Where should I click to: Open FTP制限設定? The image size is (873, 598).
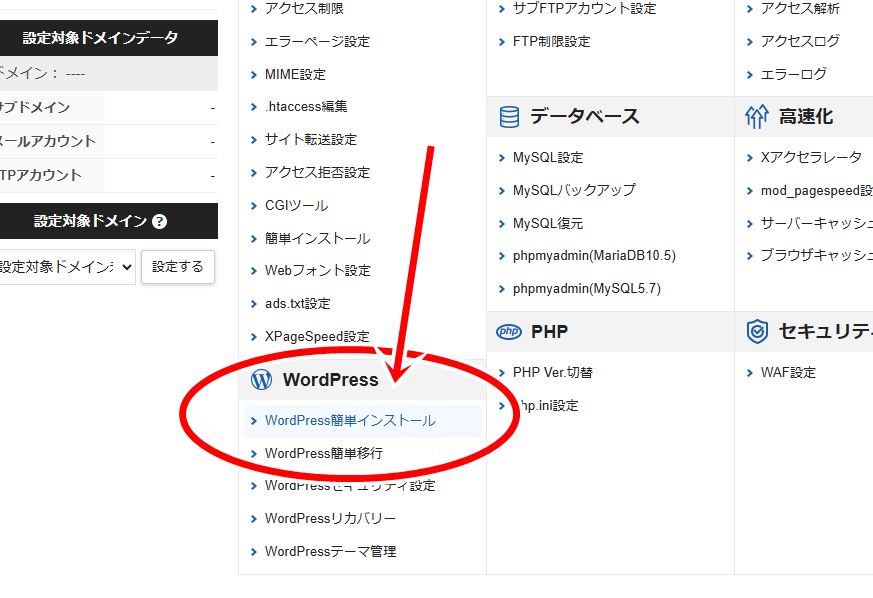click(x=552, y=42)
